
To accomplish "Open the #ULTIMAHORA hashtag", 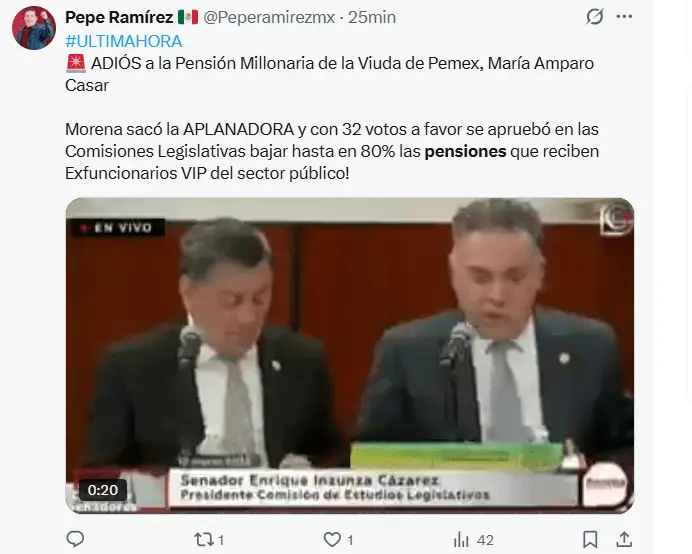I will coord(124,41).
